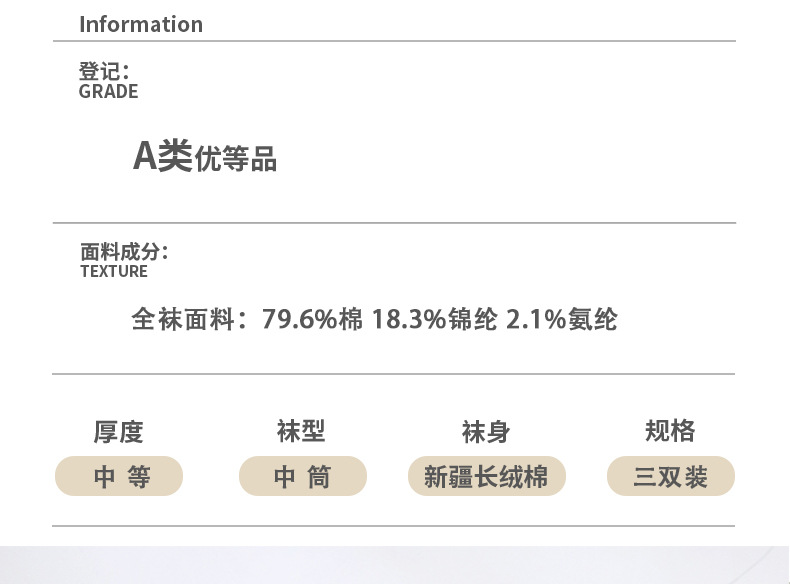Select the 2.1%氨纶 composition text

point(562,320)
